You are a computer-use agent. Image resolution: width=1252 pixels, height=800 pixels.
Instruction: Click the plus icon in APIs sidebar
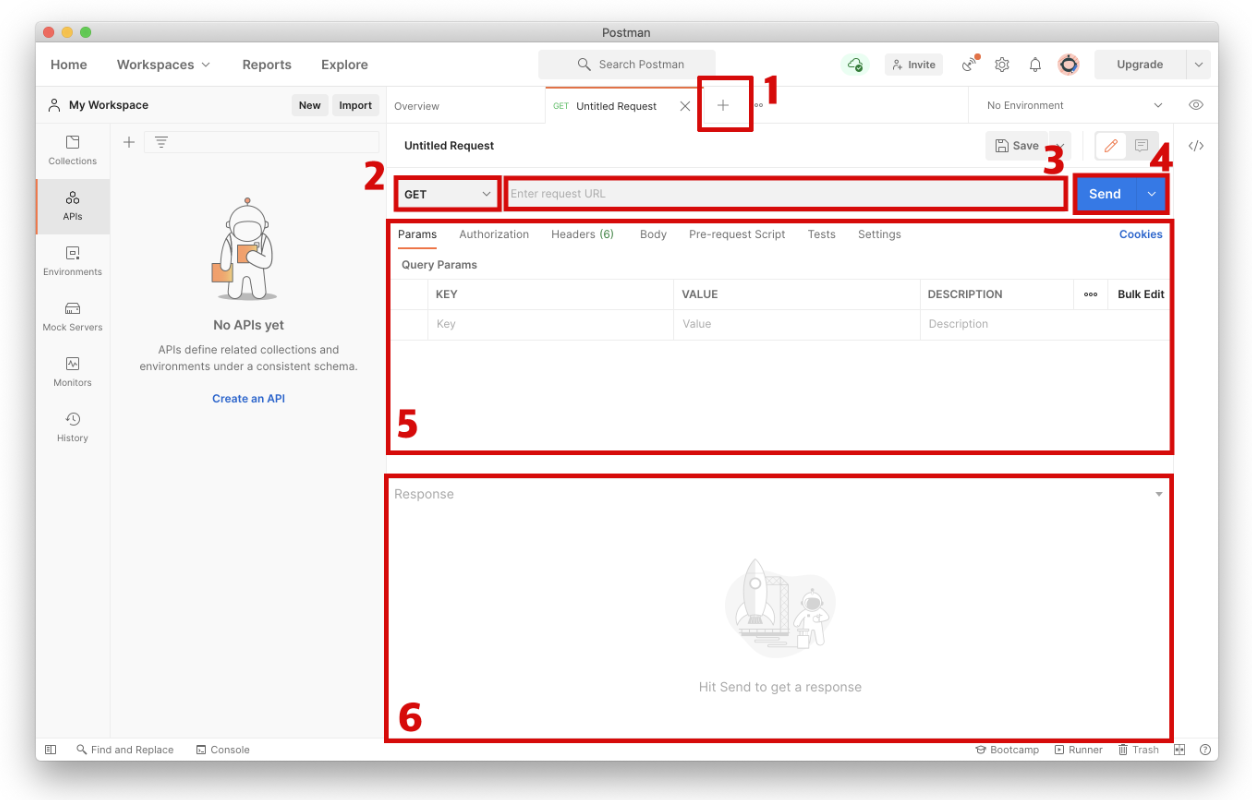pos(128,142)
